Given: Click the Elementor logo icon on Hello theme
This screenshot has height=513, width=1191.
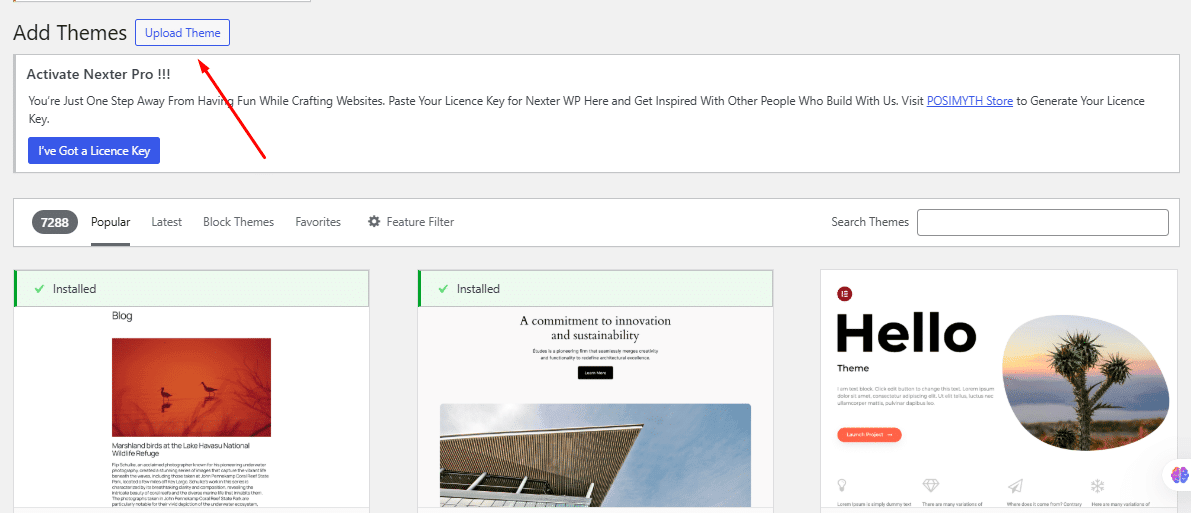Looking at the screenshot, I should 844,293.
